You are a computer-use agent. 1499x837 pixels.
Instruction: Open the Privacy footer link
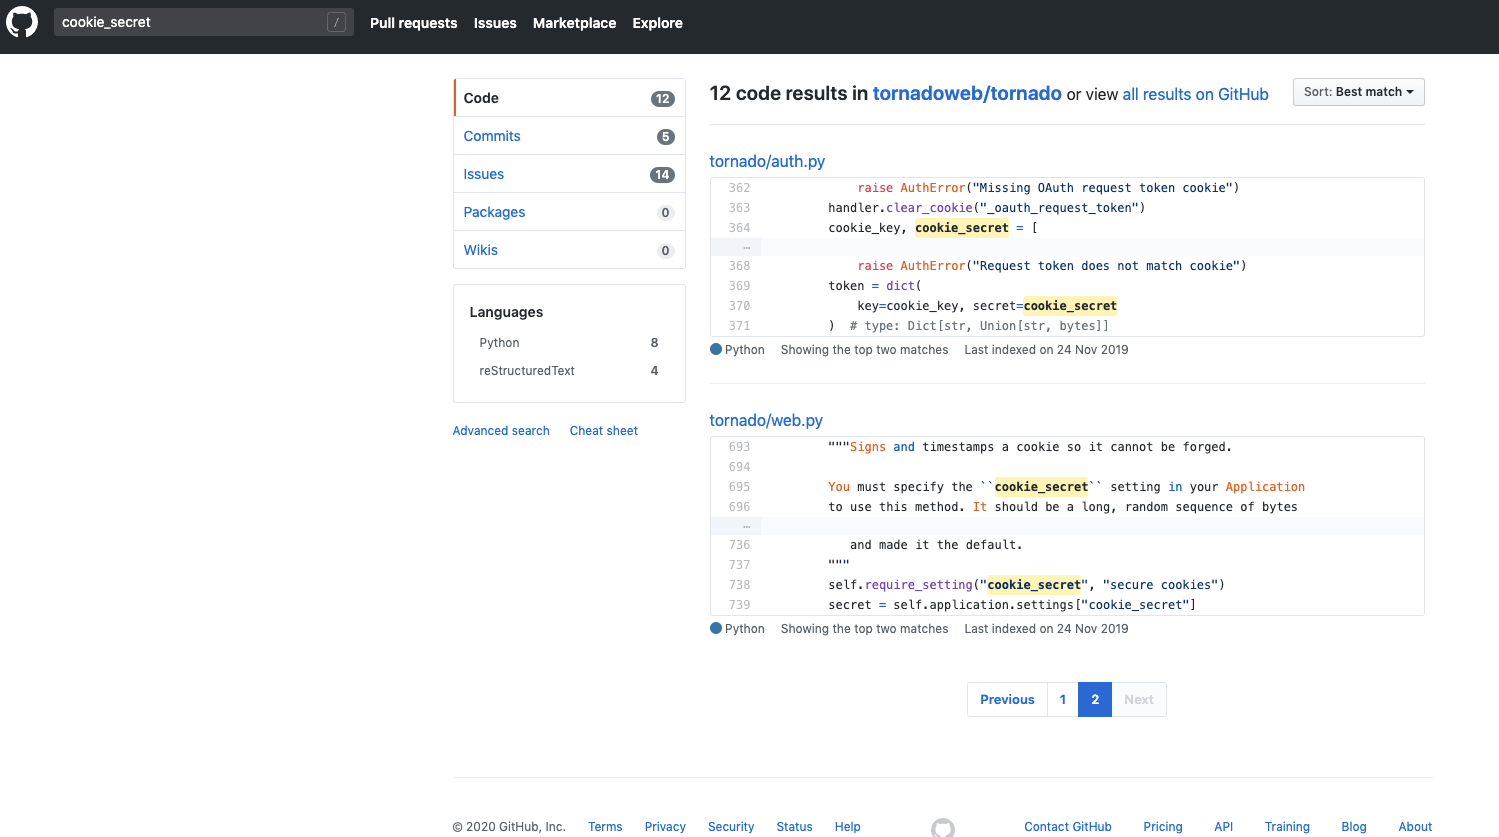pos(665,827)
